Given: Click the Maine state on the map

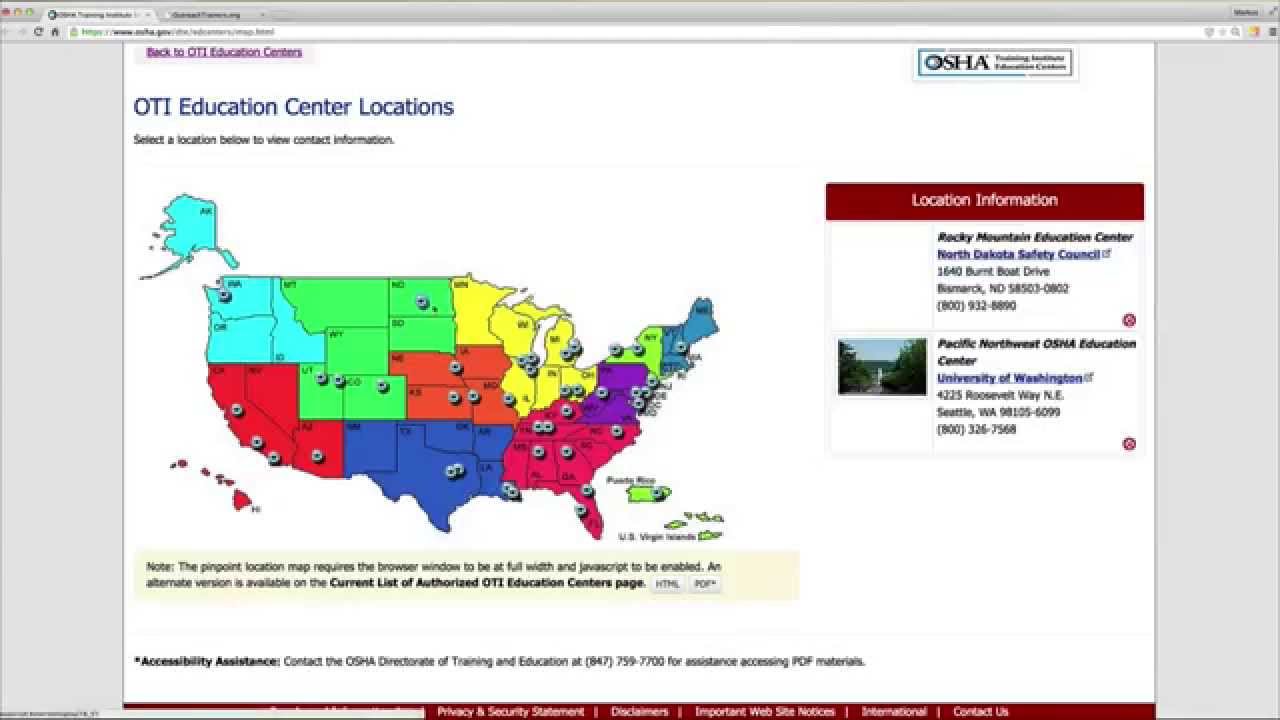Looking at the screenshot, I should 701,318.
